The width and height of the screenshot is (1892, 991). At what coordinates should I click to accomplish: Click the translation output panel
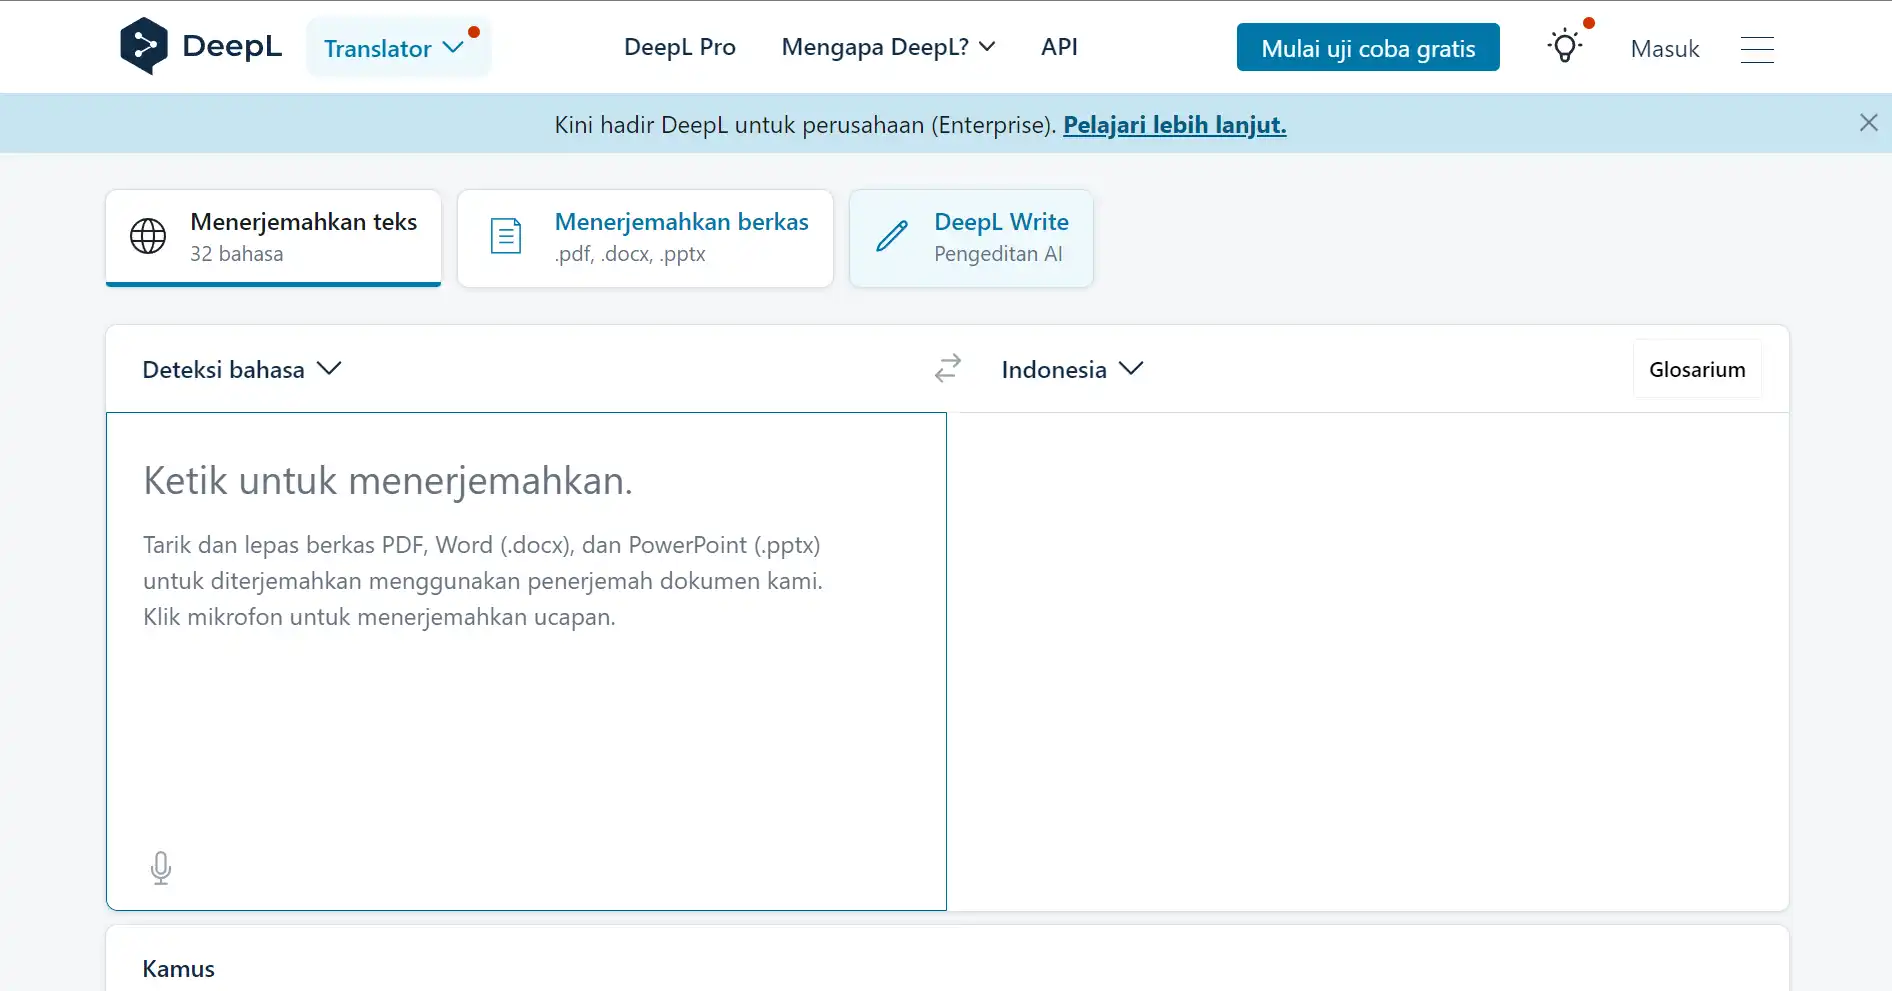point(1368,661)
